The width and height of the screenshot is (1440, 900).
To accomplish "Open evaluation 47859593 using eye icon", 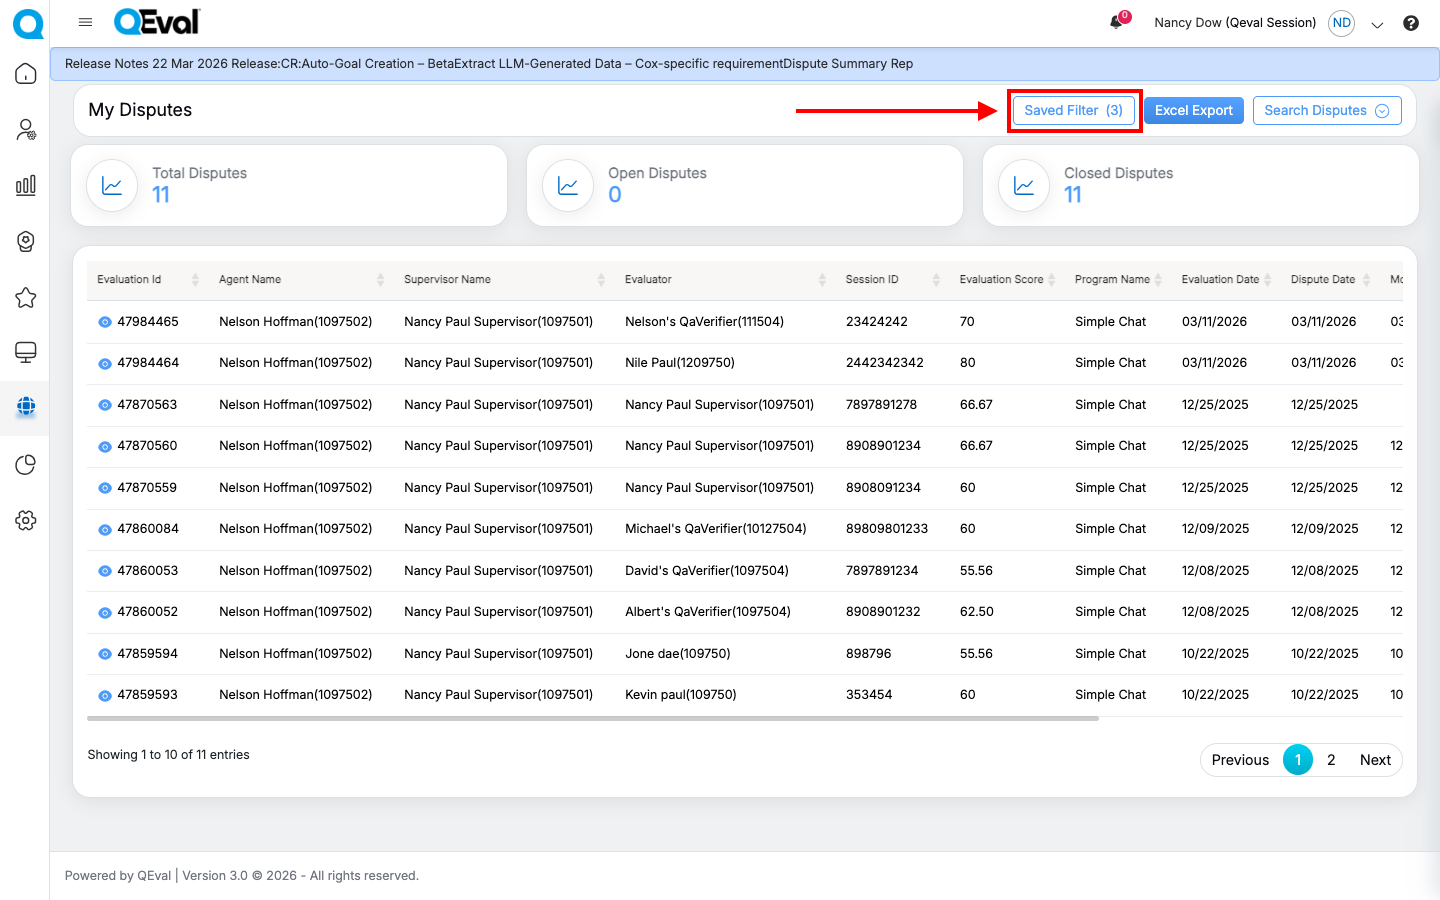I will pyautogui.click(x=104, y=695).
